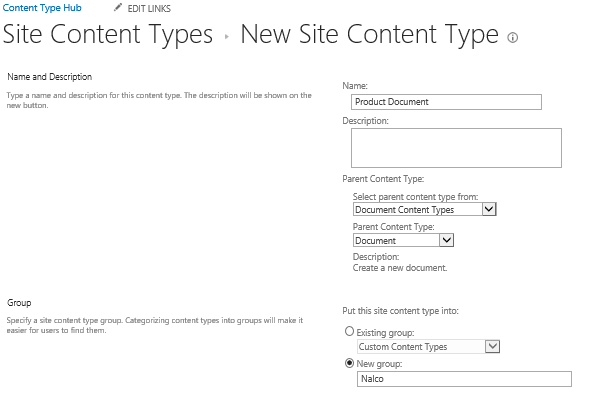Click the breadcrumb arrow between the titles
Viewport: 590px width, 418px height.
tap(227, 36)
